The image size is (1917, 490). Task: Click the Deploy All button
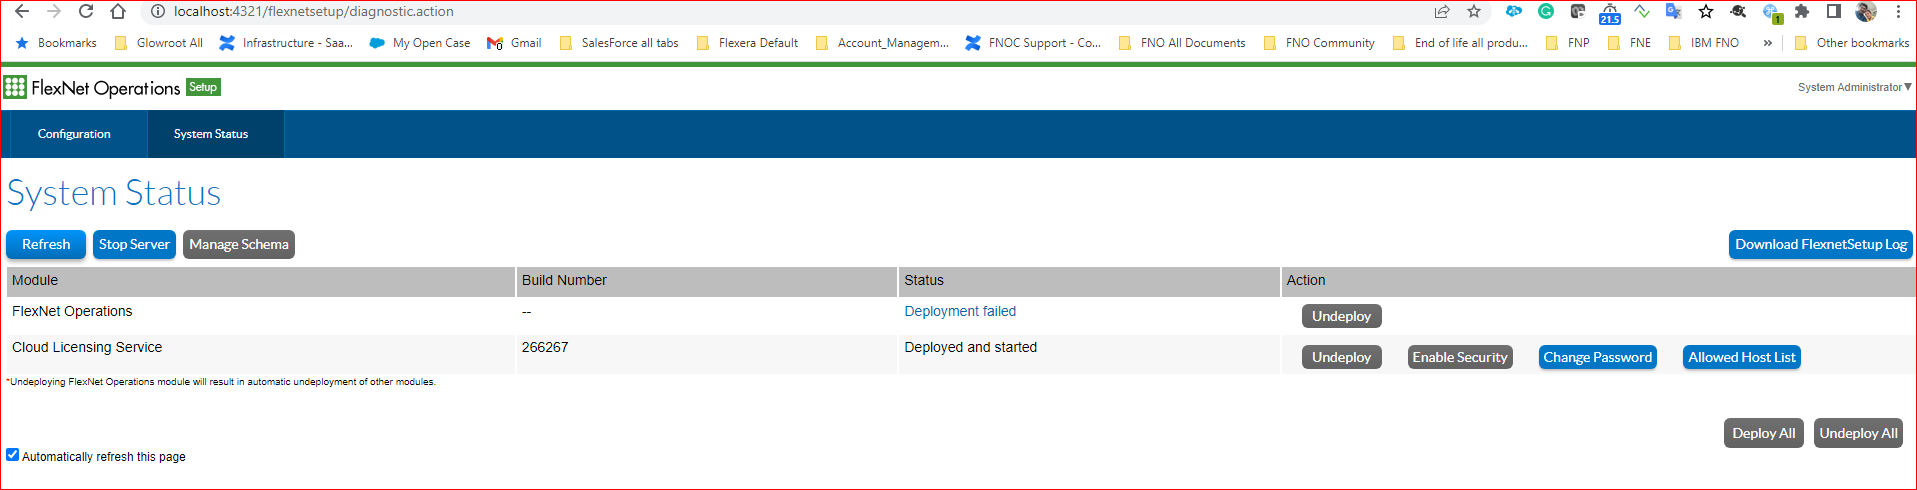(x=1764, y=433)
